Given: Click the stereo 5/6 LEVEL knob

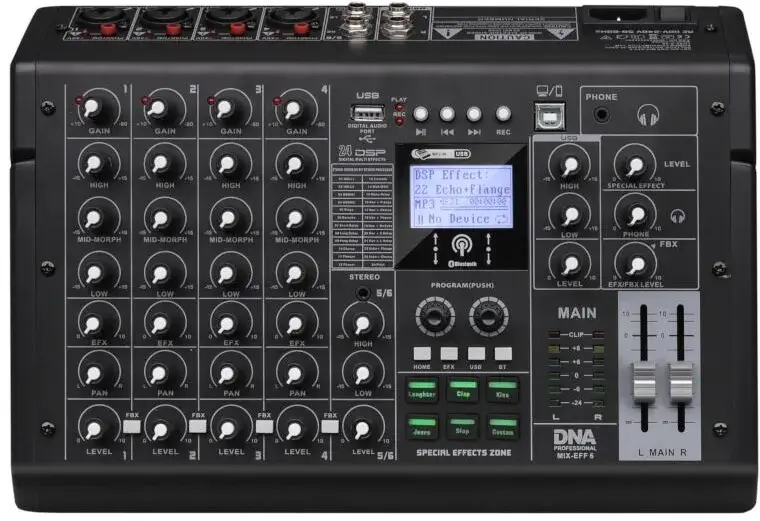Looking at the screenshot, I should coord(362,429).
